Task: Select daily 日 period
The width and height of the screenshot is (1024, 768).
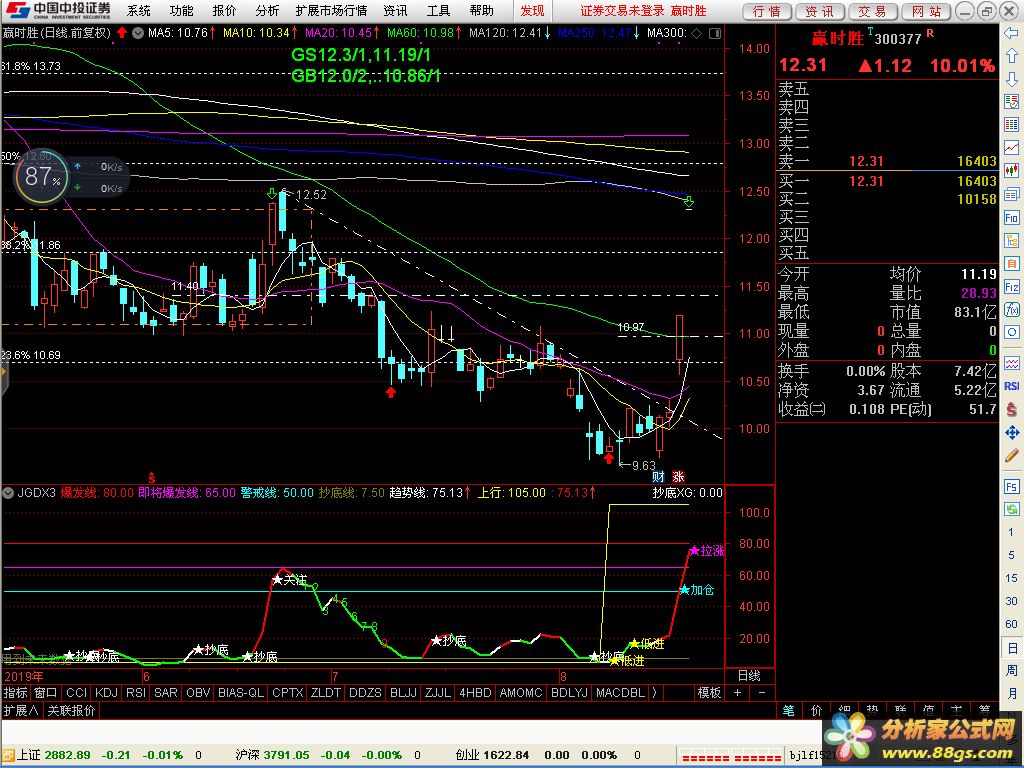Action: (1011, 648)
